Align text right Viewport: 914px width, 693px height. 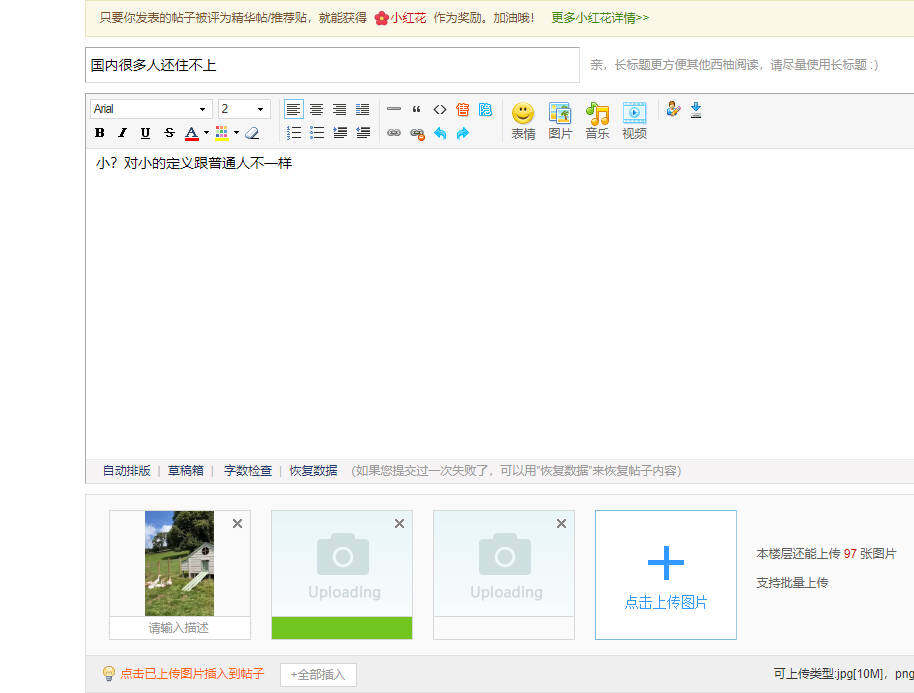339,109
